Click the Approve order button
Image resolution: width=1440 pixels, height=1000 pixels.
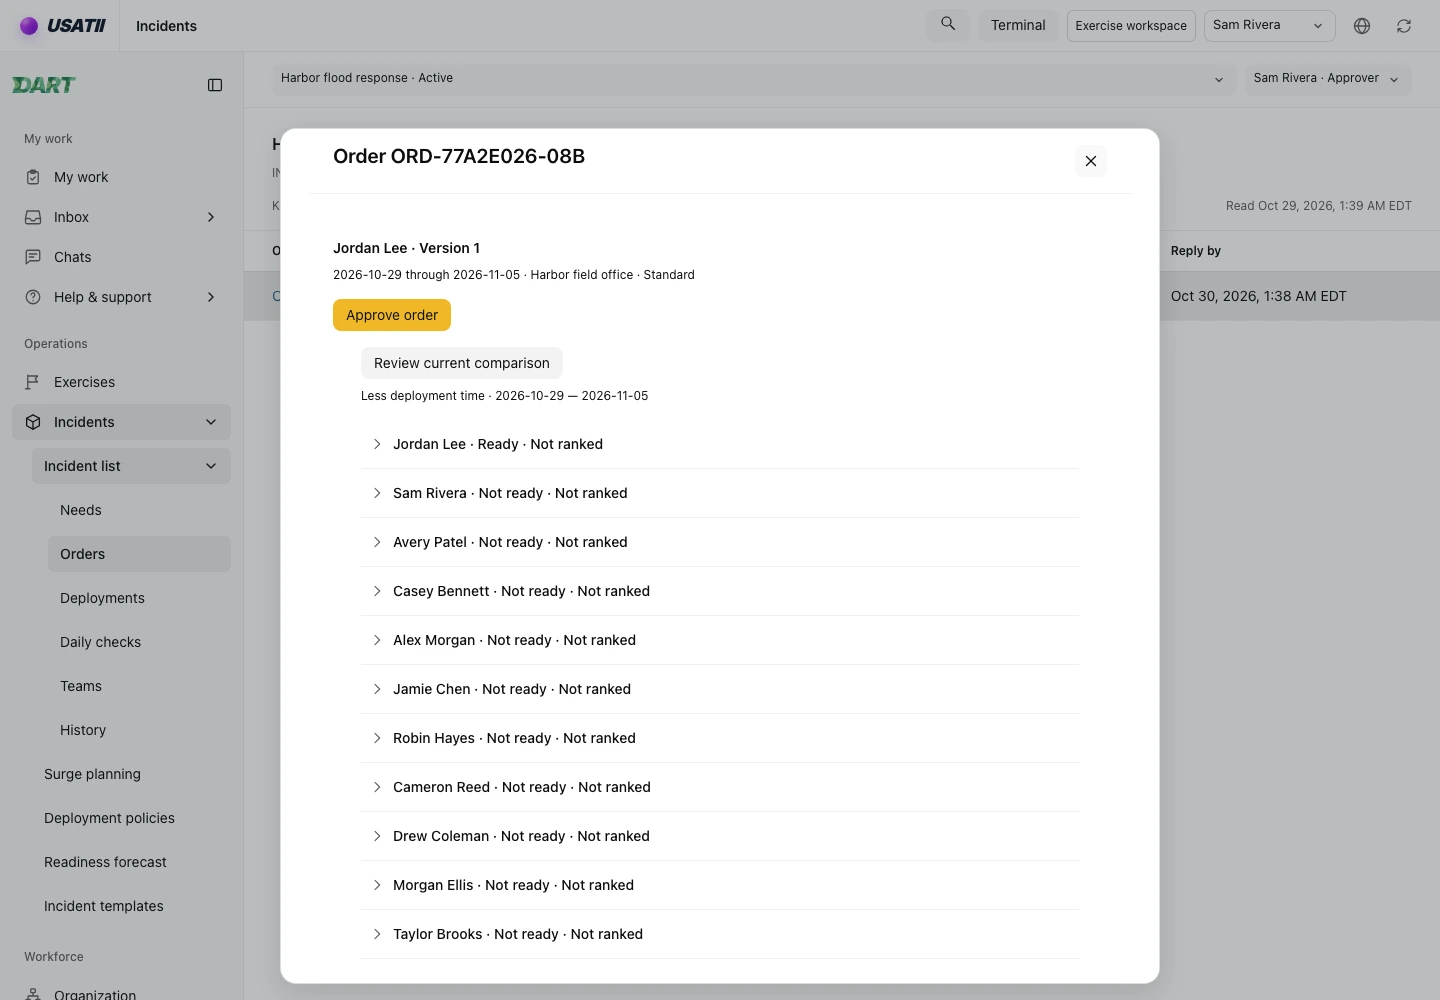pyautogui.click(x=392, y=315)
